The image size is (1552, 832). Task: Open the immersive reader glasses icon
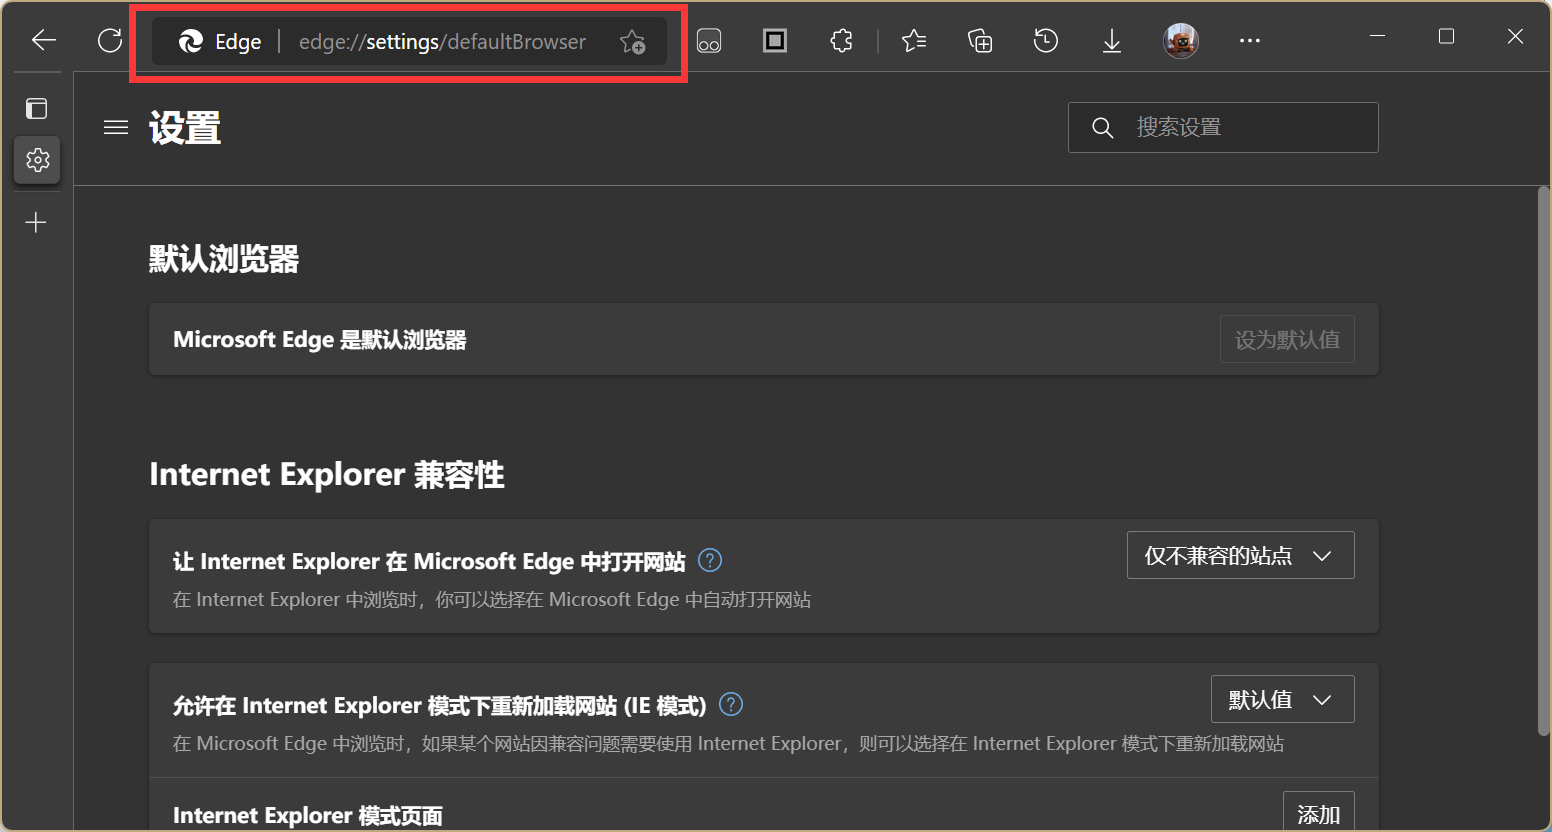(x=709, y=41)
